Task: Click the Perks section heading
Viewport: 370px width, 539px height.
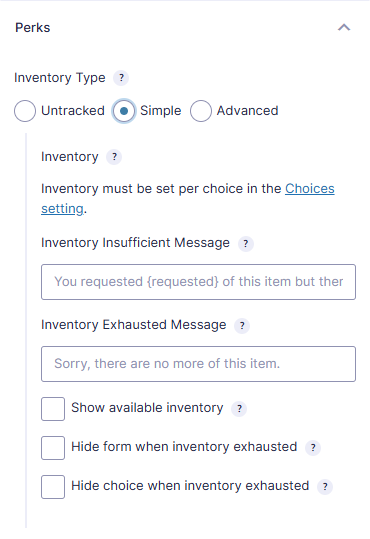Action: pos(33,28)
